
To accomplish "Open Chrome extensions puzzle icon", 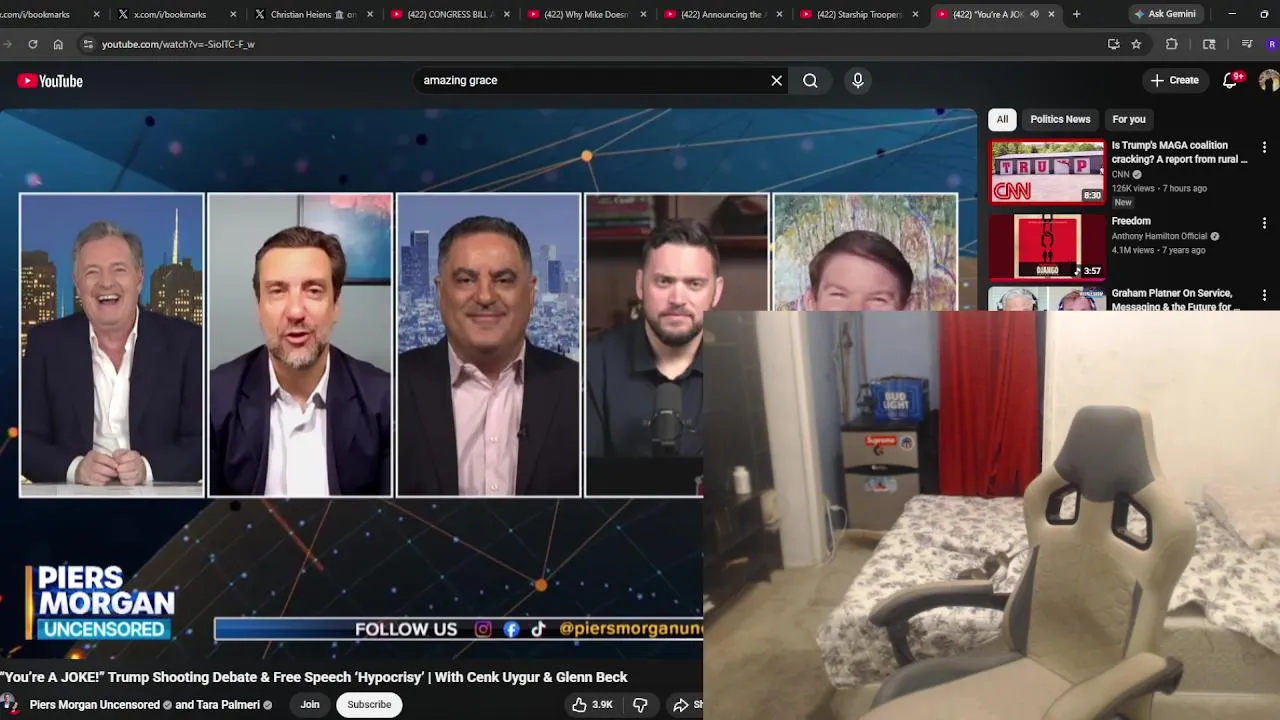I will [x=1172, y=44].
